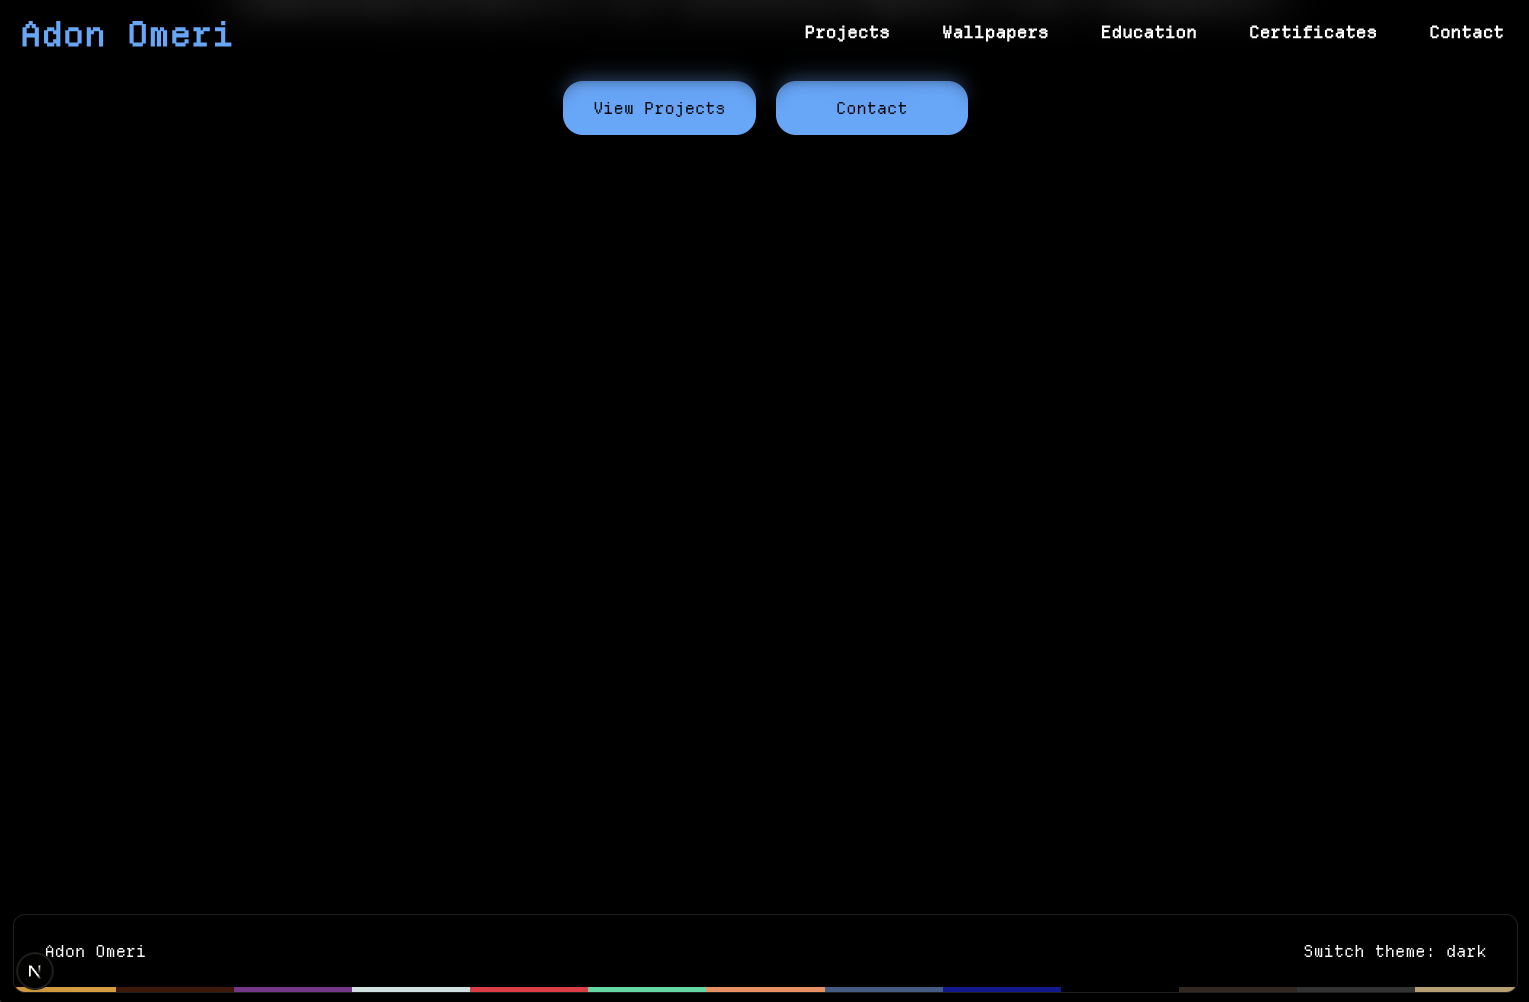The height and width of the screenshot is (1002, 1529).
Task: Click the Adon Omeri header logo
Action: point(126,34)
